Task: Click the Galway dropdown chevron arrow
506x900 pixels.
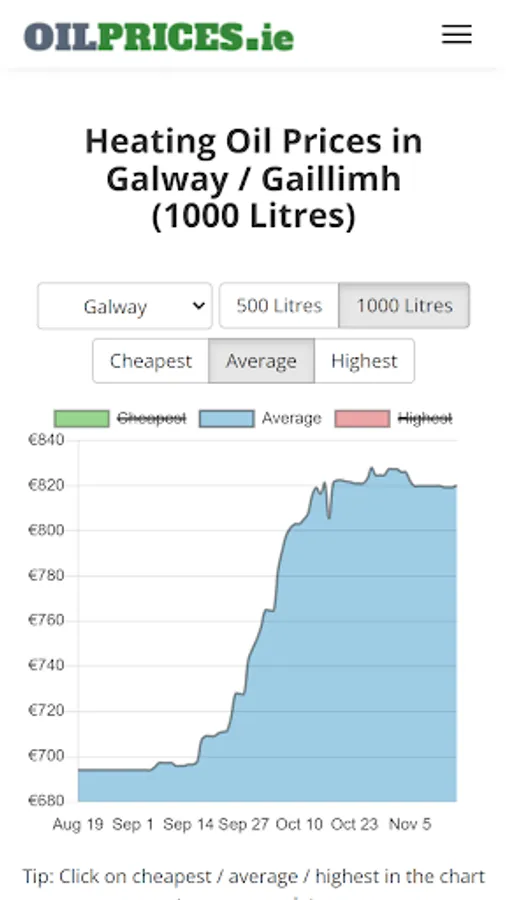Action: [198, 306]
